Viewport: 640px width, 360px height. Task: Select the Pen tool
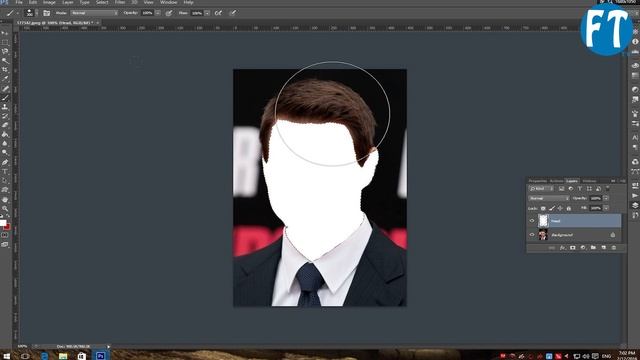5,162
